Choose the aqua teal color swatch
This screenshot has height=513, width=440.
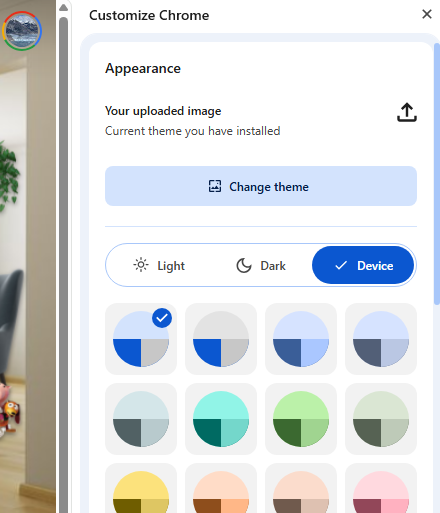pos(221,419)
